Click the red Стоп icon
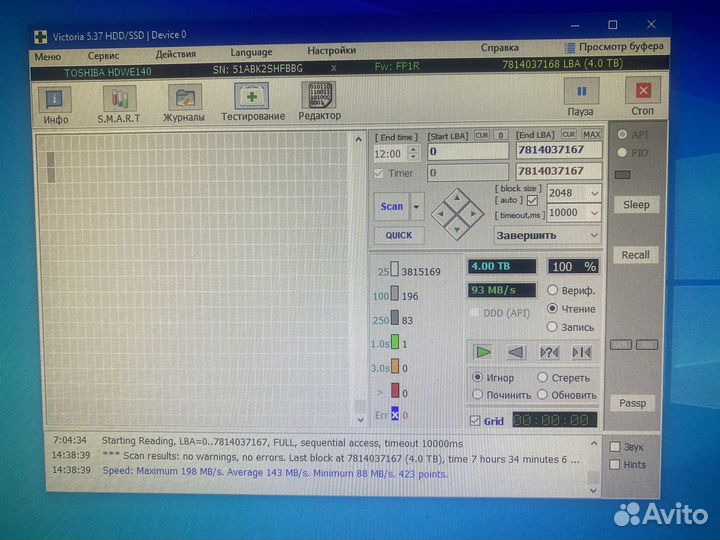720x540 pixels. pos(643,90)
